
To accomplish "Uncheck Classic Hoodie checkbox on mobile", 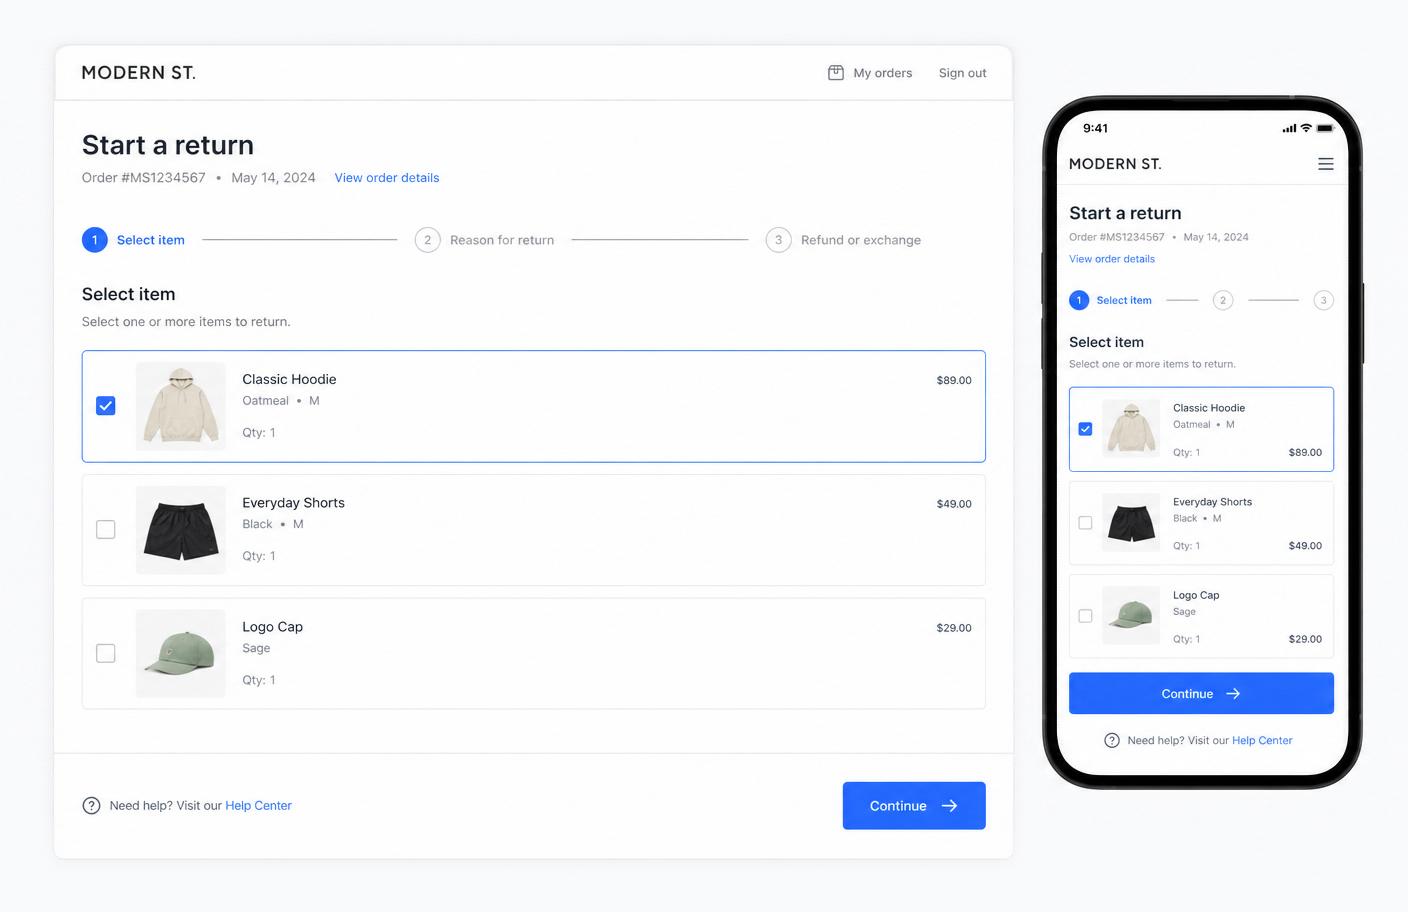I will [x=1085, y=429].
